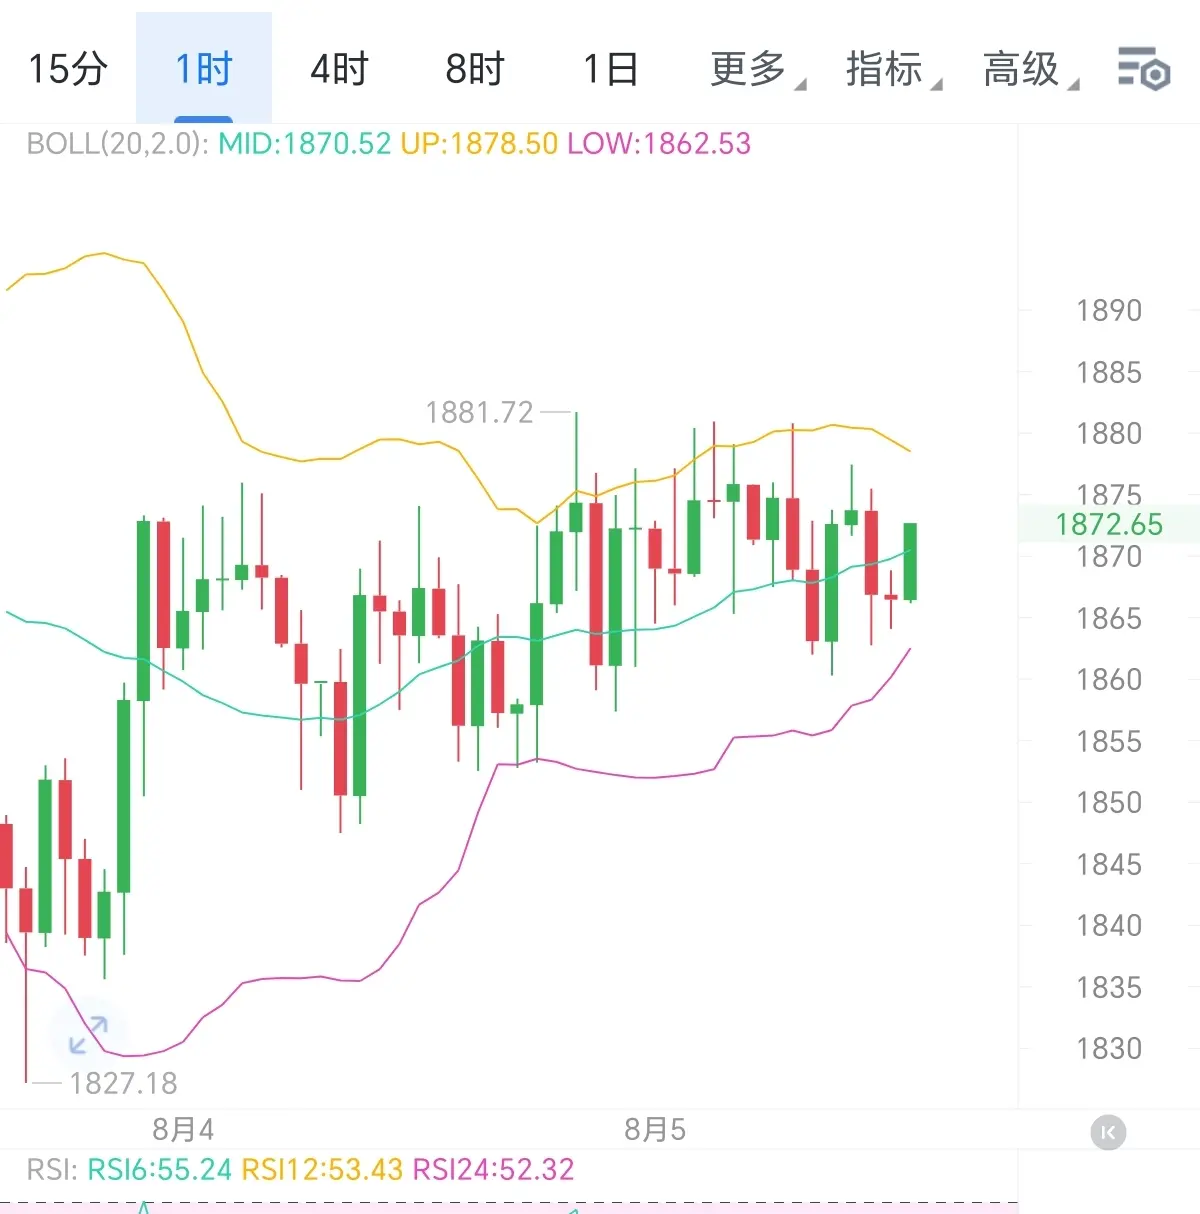The image size is (1200, 1214).
Task: Expand the chart with the fullscreen arrows icon
Action: pos(88,1035)
